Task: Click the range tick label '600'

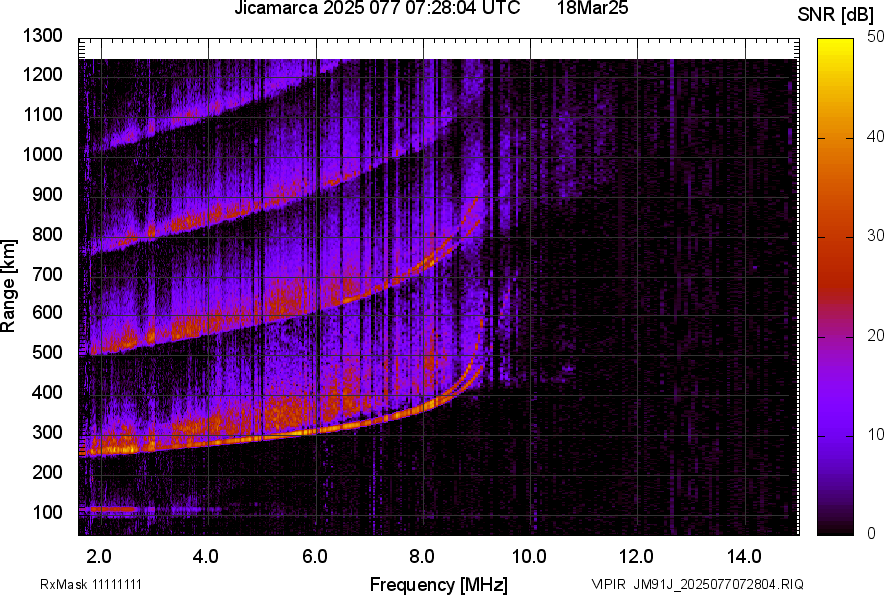Action: pos(47,312)
